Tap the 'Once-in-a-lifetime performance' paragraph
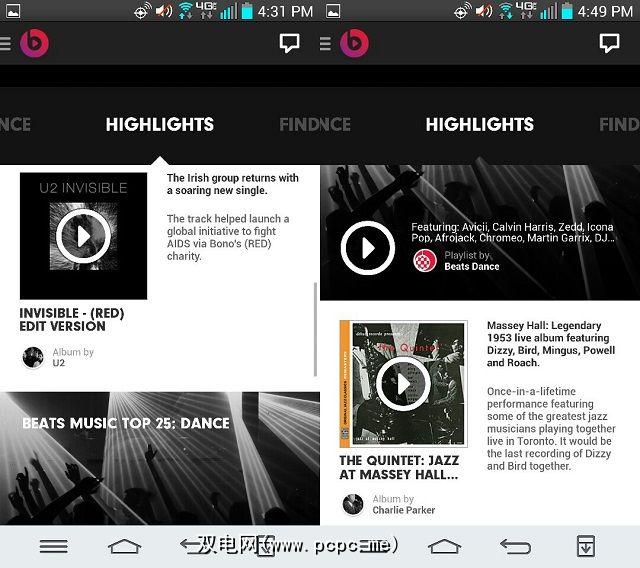Screen dimensions: 640x568 click(x=551, y=428)
